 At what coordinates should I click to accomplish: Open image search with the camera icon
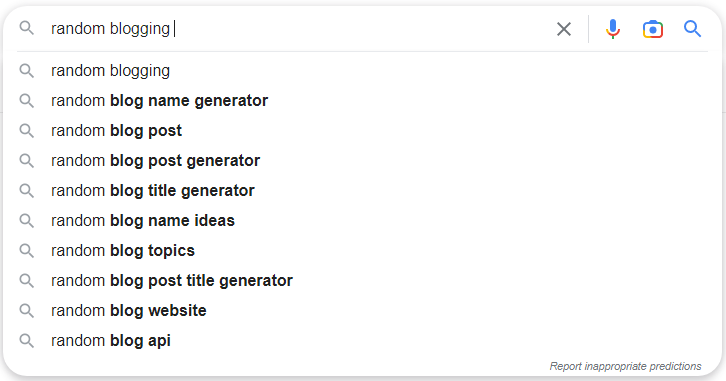coord(653,29)
